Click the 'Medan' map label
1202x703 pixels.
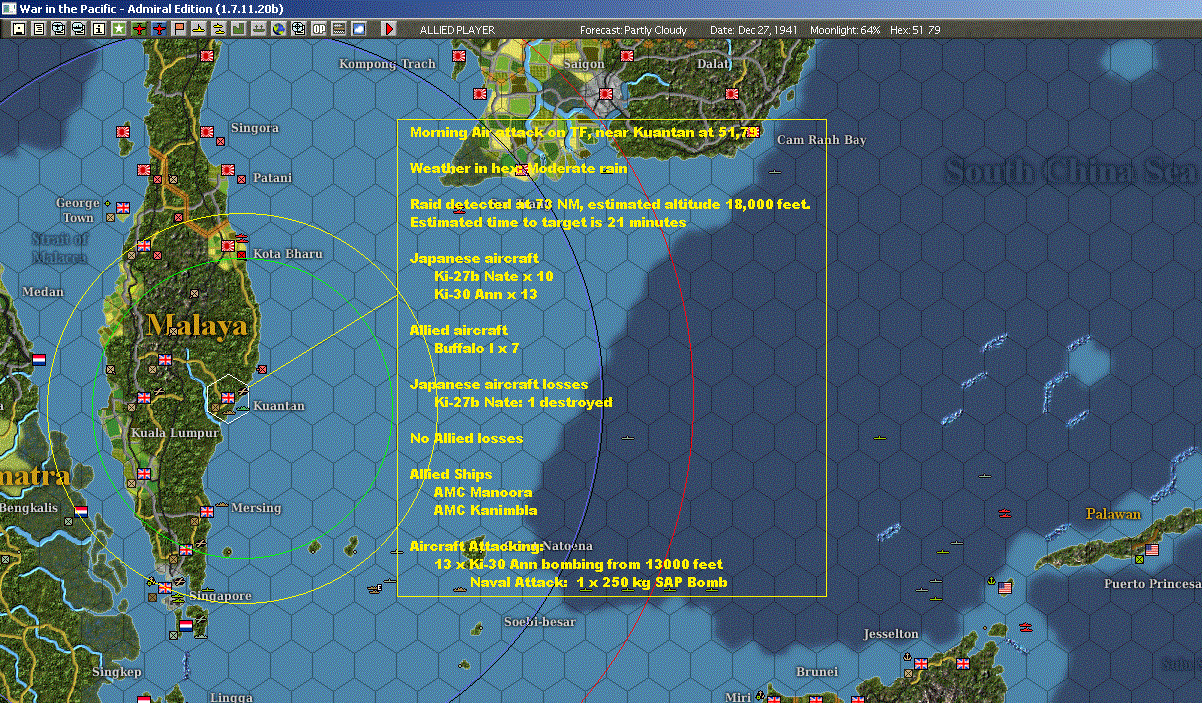[x=43, y=292]
